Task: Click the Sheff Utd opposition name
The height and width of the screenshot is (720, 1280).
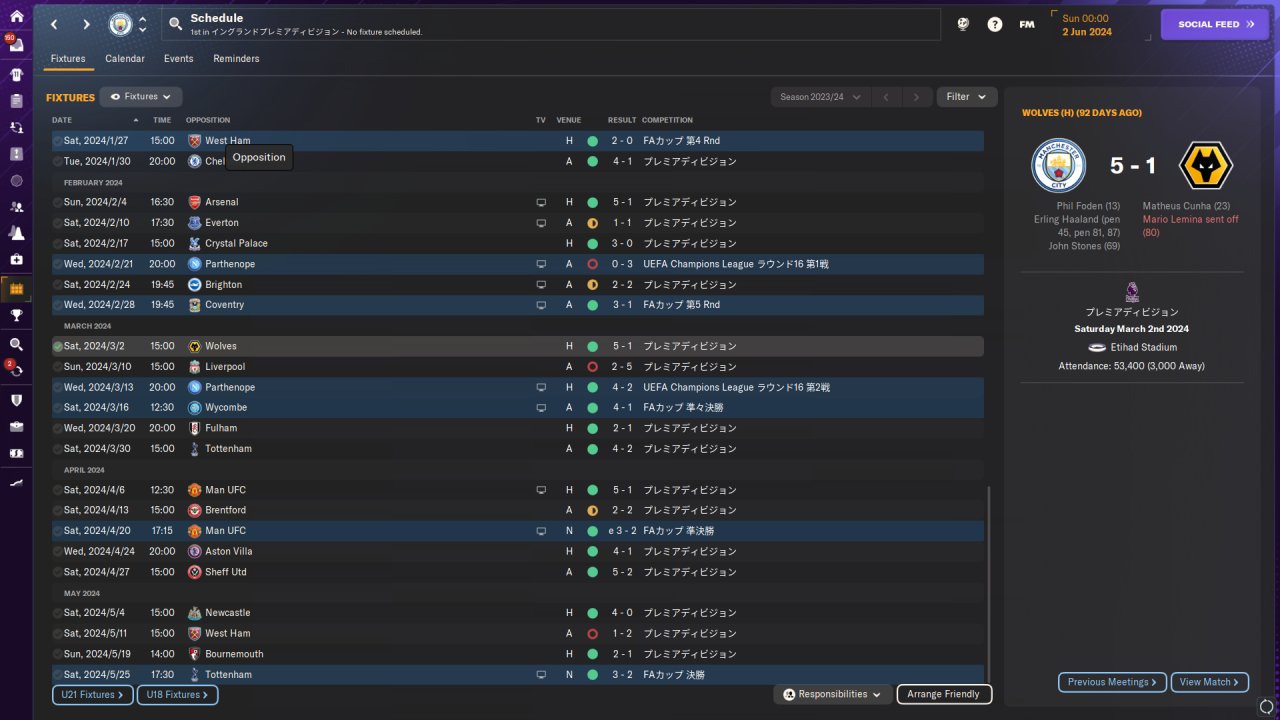Action: point(225,572)
